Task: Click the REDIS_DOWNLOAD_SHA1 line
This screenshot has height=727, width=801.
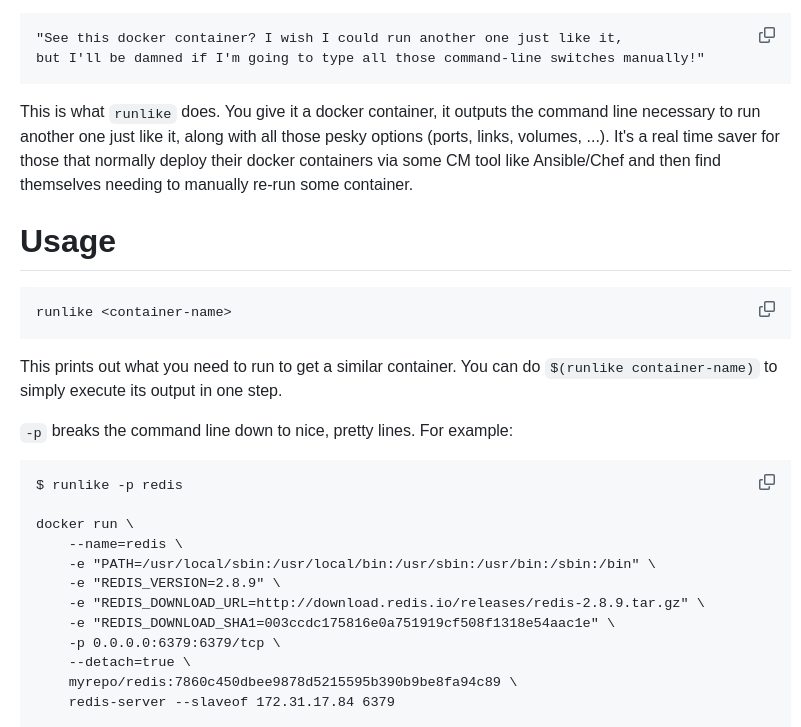Action: 341,623
